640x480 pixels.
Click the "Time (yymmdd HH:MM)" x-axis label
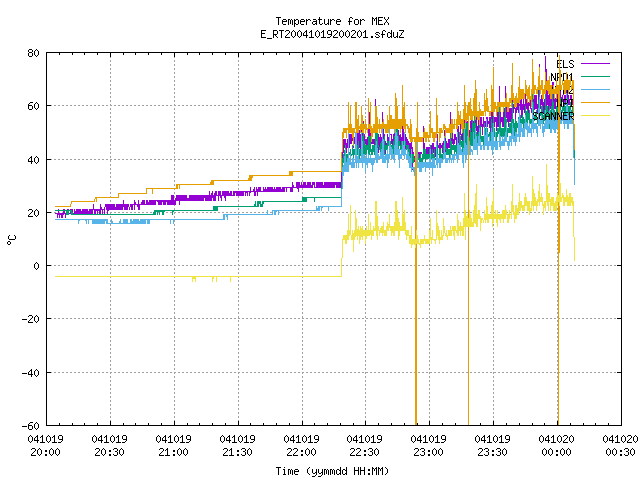click(x=332, y=471)
